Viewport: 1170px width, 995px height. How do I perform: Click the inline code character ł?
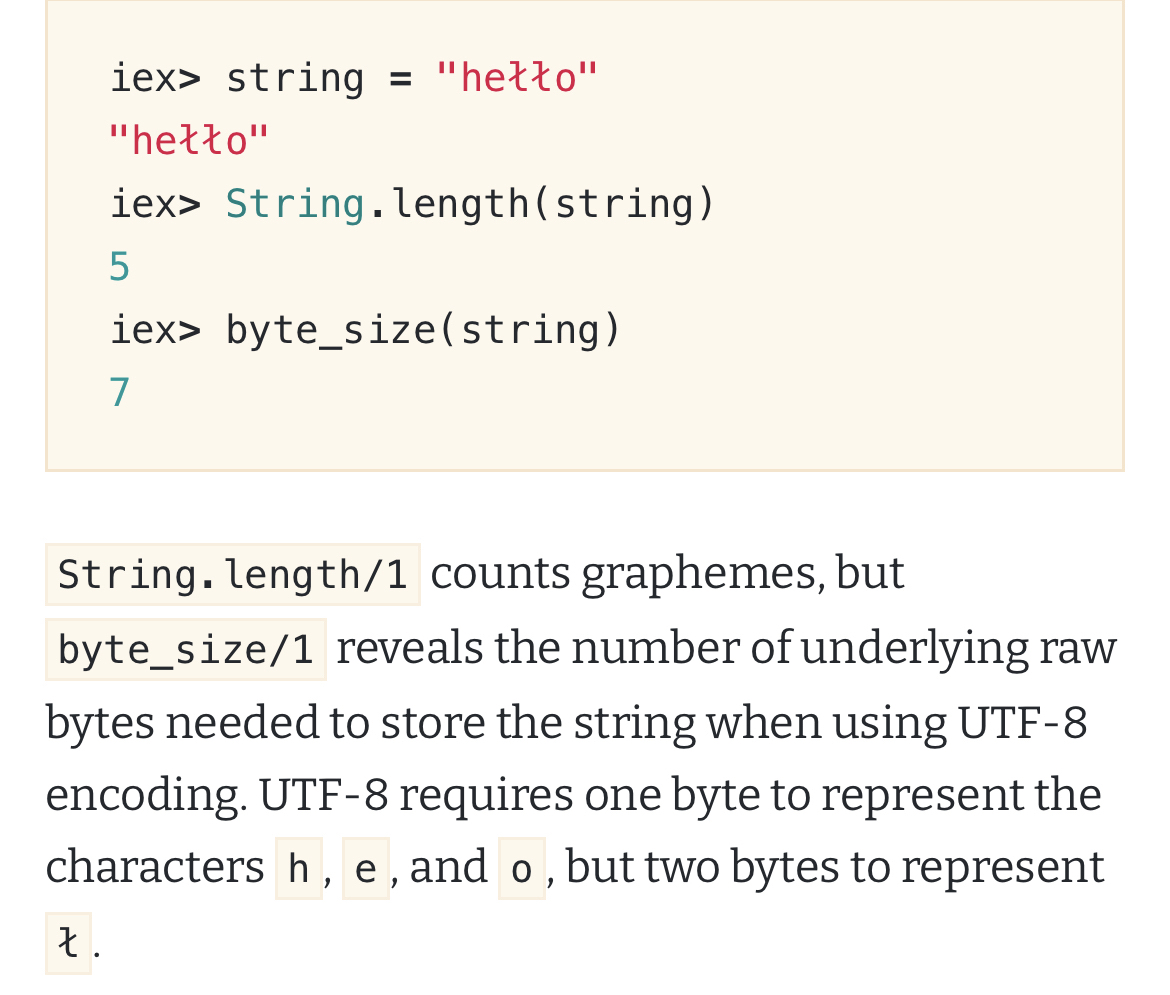click(x=68, y=943)
